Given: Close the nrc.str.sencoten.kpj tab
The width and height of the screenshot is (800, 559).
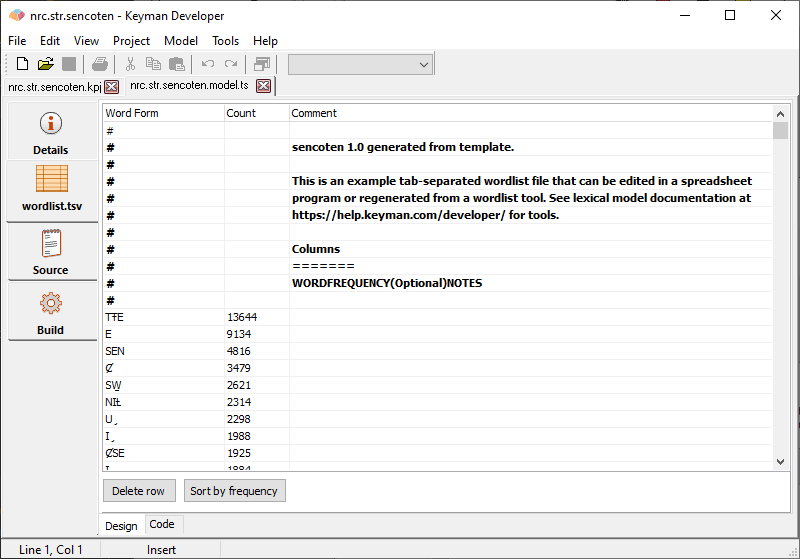Looking at the screenshot, I should coord(112,87).
